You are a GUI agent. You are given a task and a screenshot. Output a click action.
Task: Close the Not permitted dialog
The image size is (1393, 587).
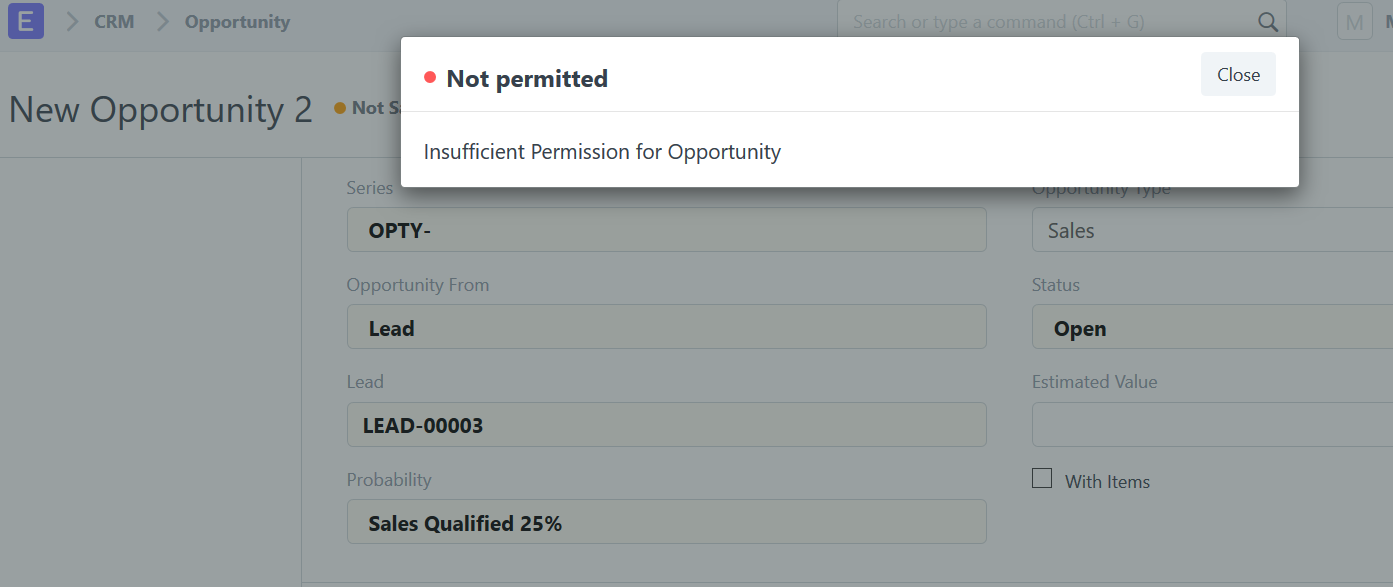coord(1238,74)
